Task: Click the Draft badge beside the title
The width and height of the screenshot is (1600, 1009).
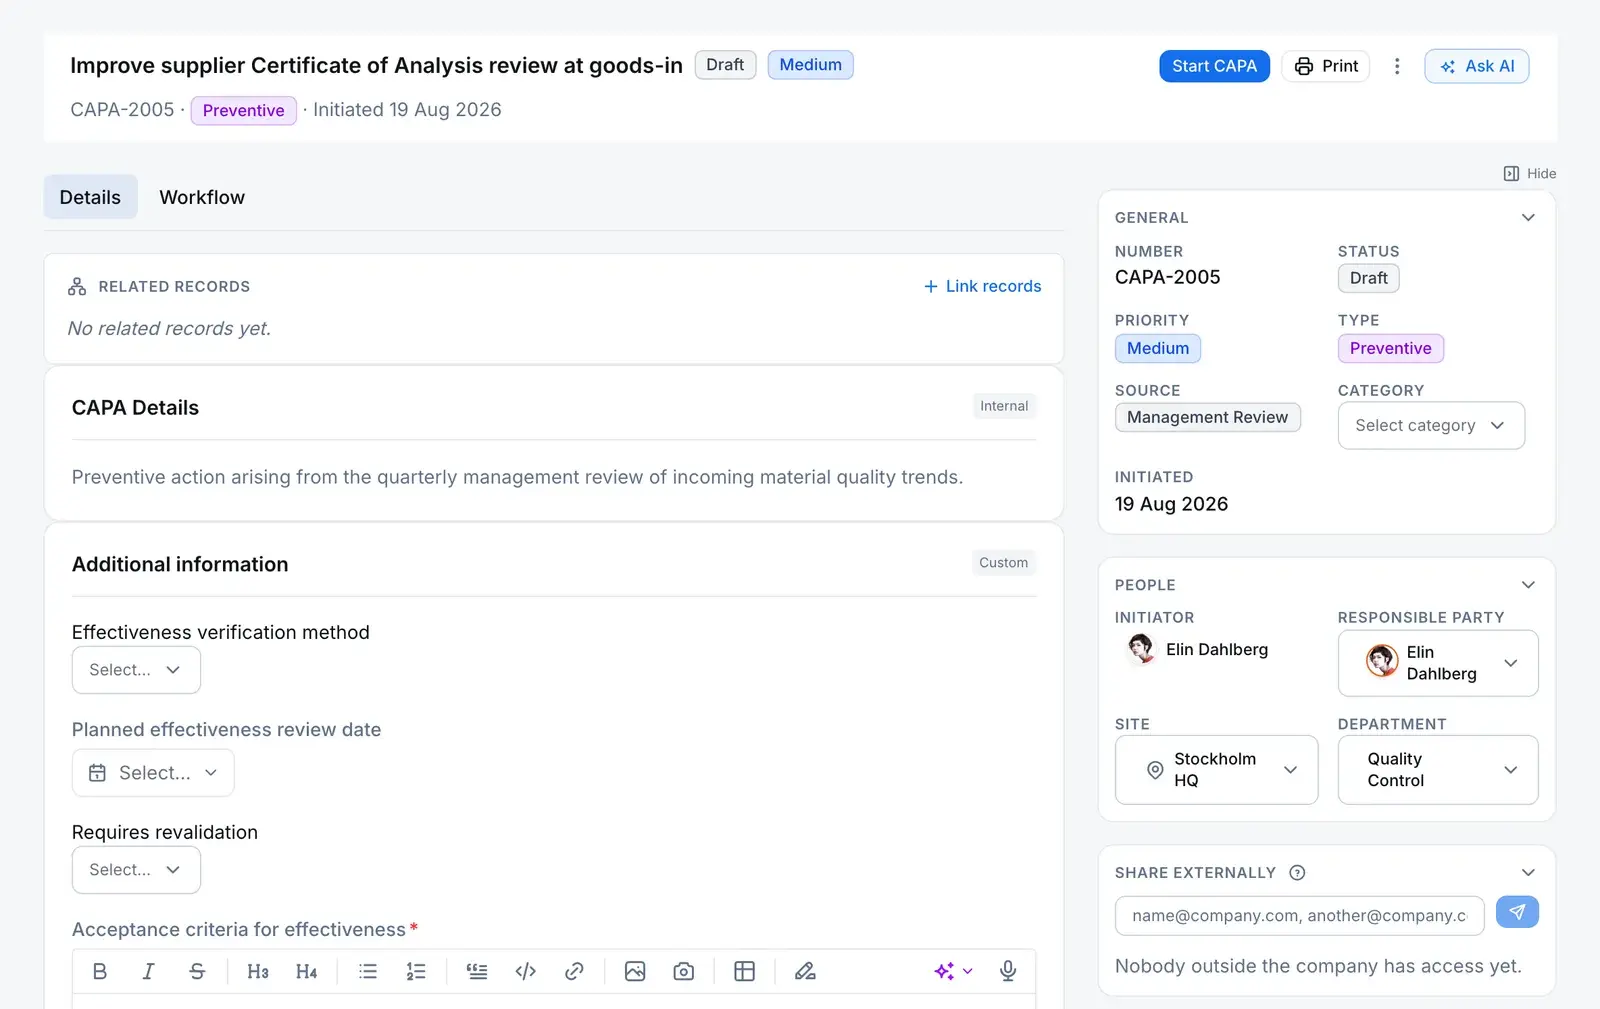Action: 725,65
